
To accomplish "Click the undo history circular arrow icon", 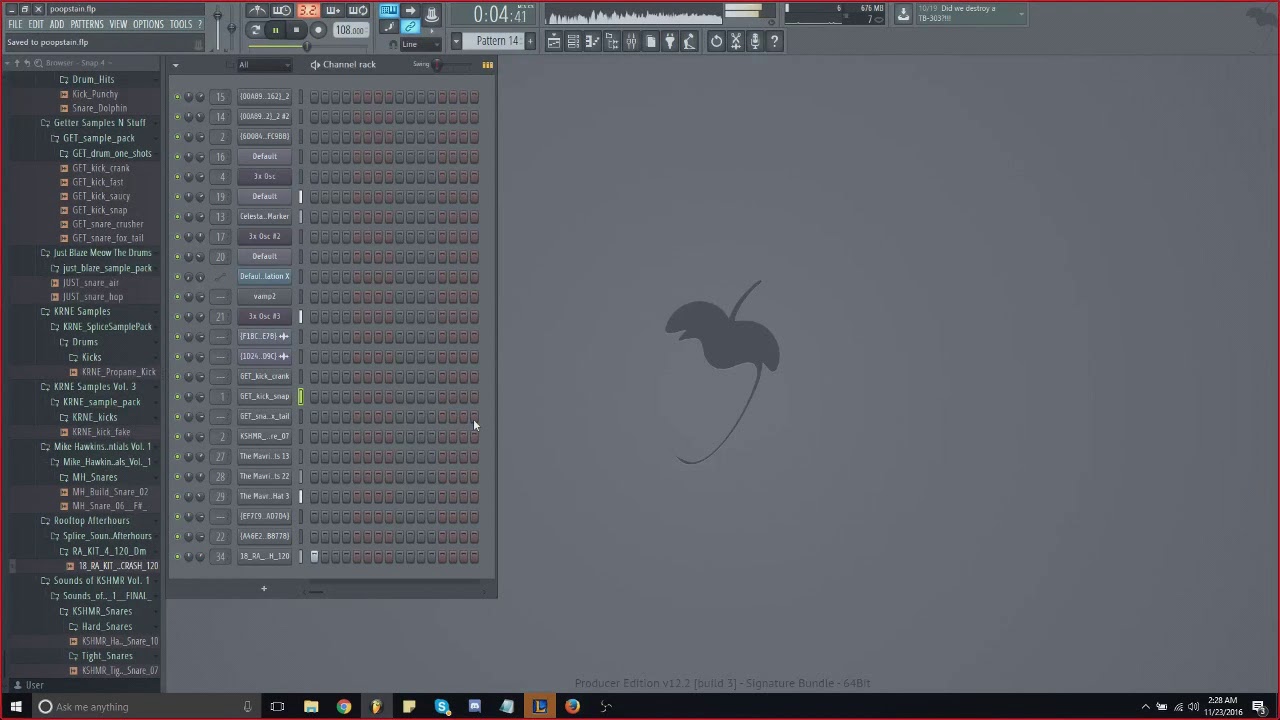I will [716, 41].
